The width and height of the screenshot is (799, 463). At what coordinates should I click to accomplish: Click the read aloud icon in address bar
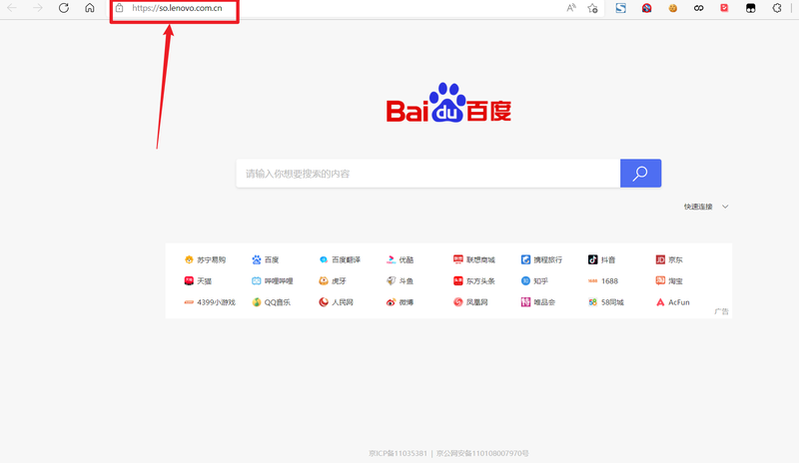coord(571,8)
